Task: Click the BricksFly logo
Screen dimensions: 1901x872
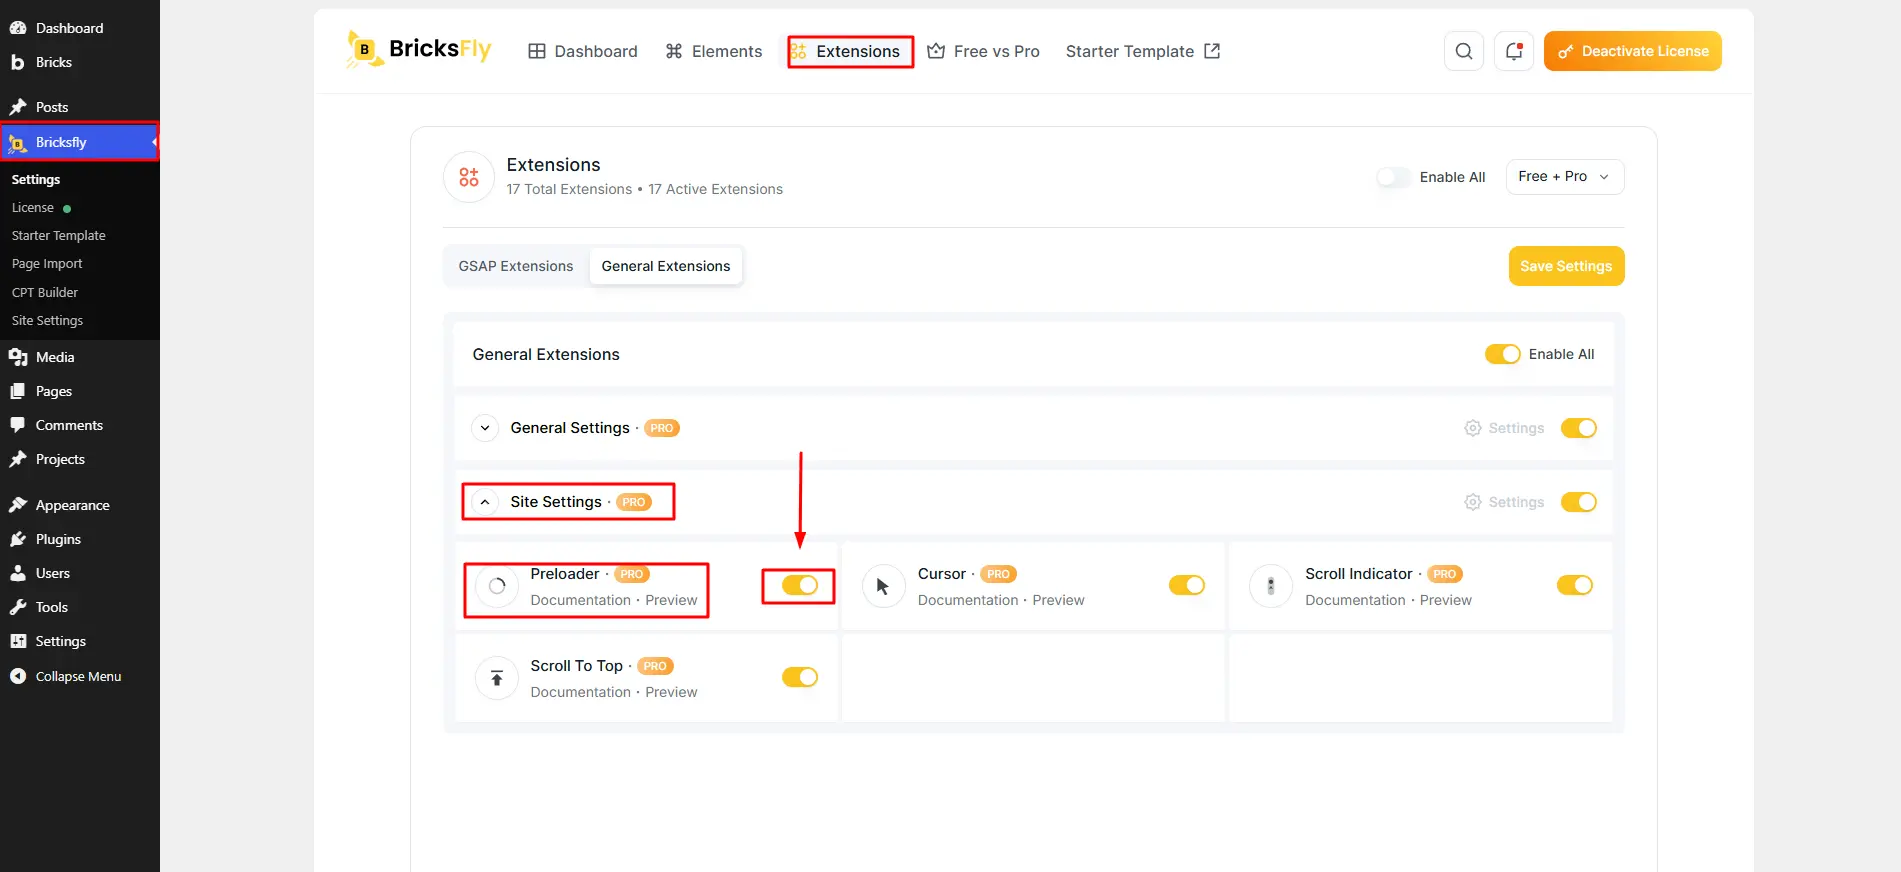Action: tap(419, 50)
